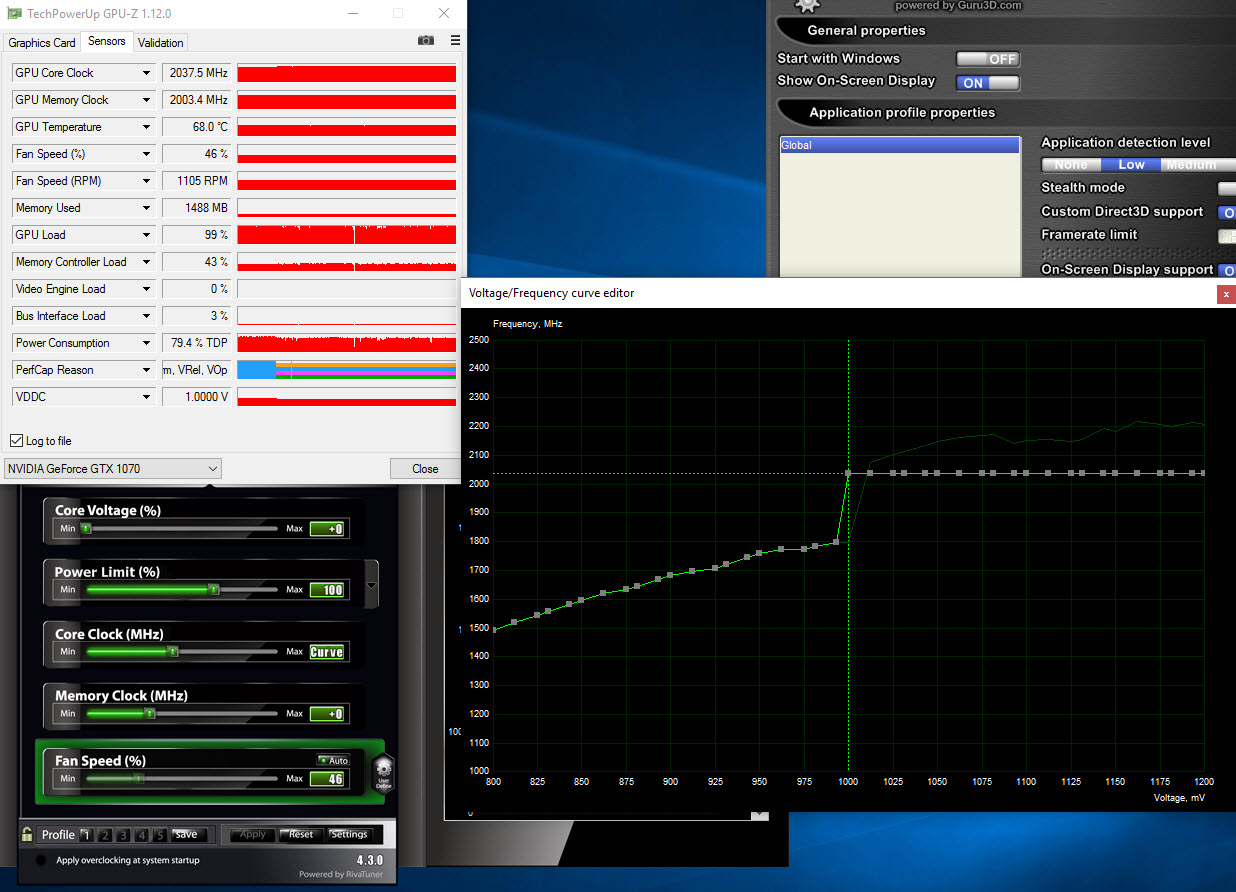The height and width of the screenshot is (892, 1236).
Task: Set detection level to Low
Action: (x=1131, y=165)
